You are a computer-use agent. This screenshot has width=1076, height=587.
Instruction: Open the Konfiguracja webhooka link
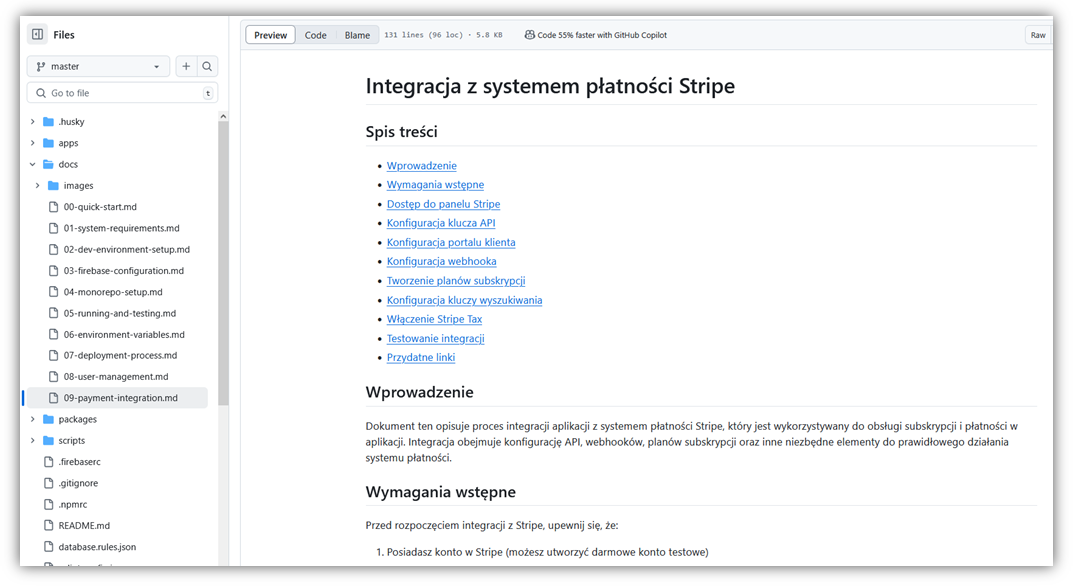[441, 262]
